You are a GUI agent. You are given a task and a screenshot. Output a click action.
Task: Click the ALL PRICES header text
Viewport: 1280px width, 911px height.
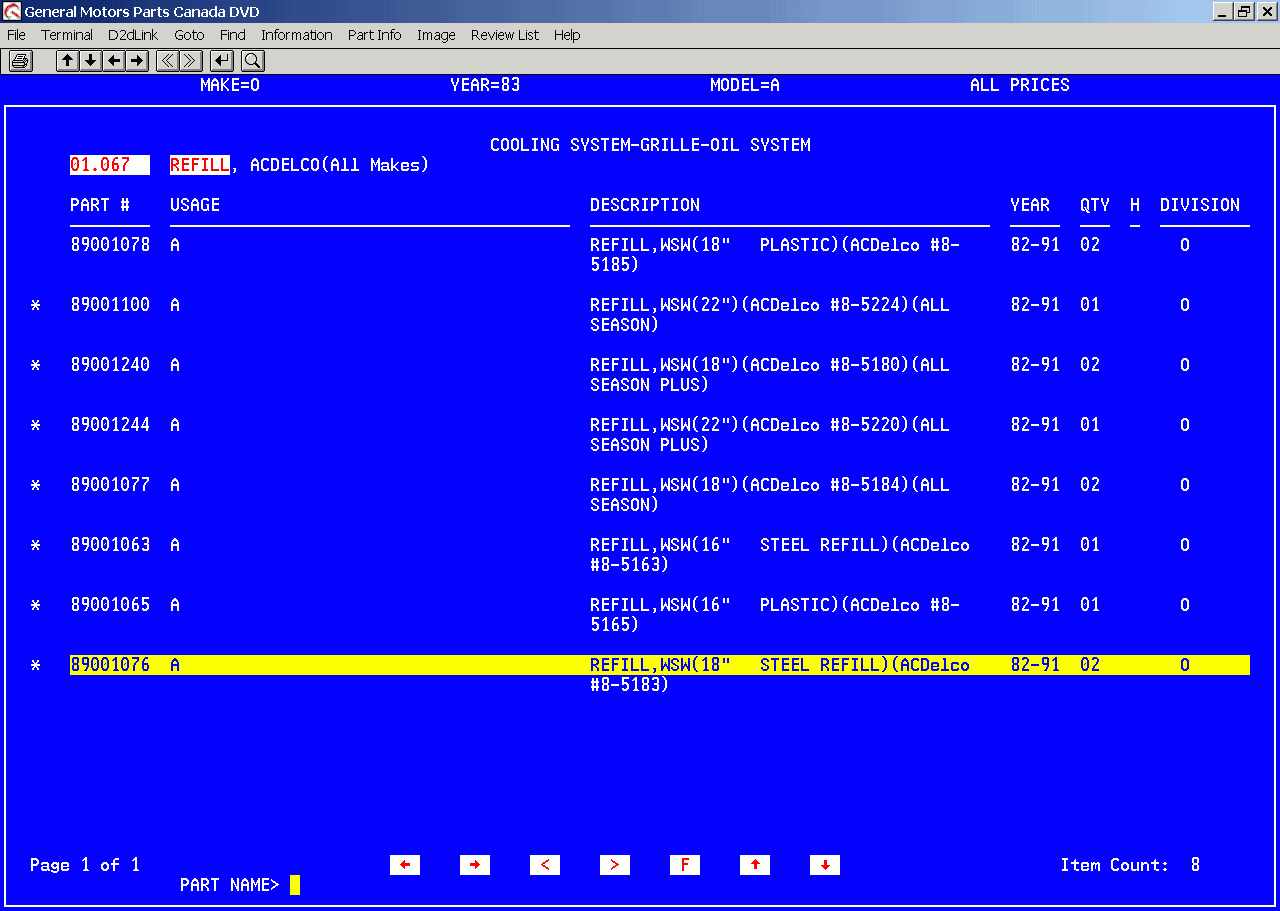pos(1020,85)
